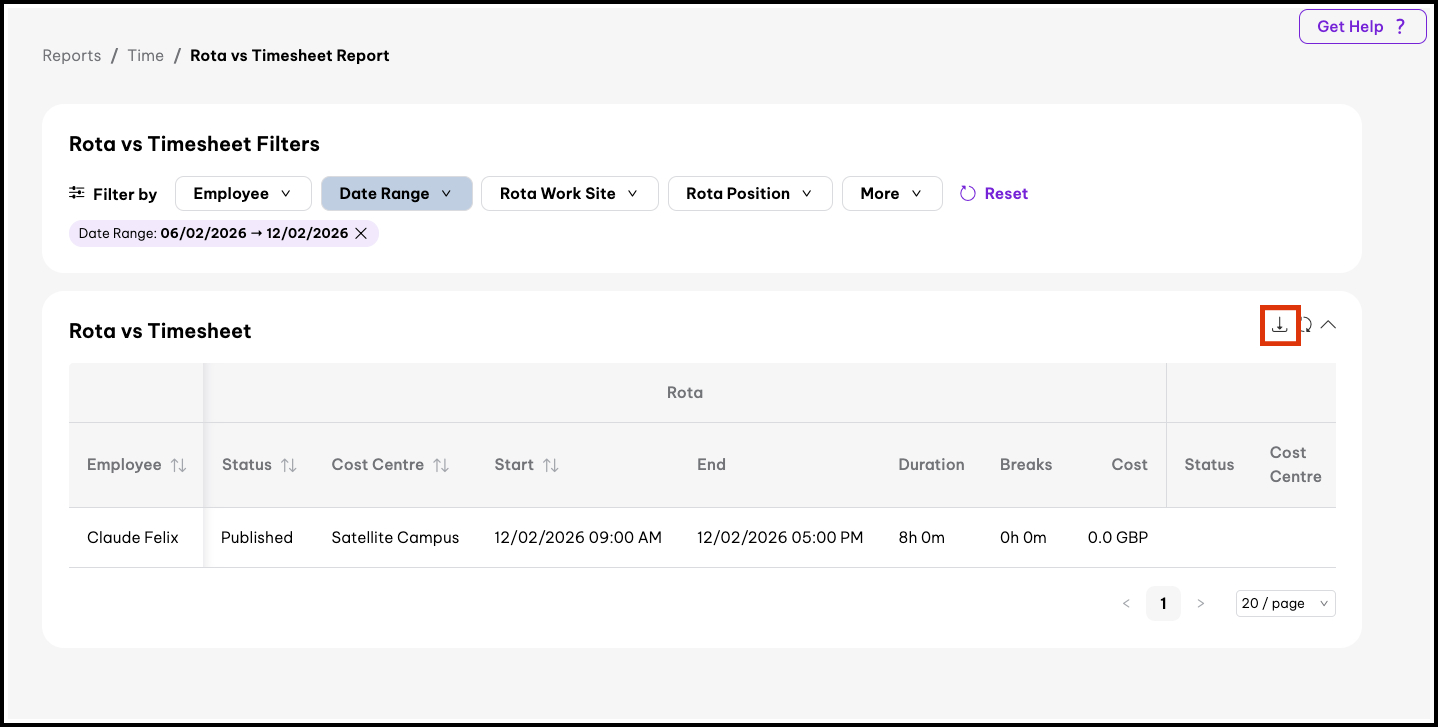Open the Rota Position filter dropdown
This screenshot has width=1438, height=727.
[748, 194]
